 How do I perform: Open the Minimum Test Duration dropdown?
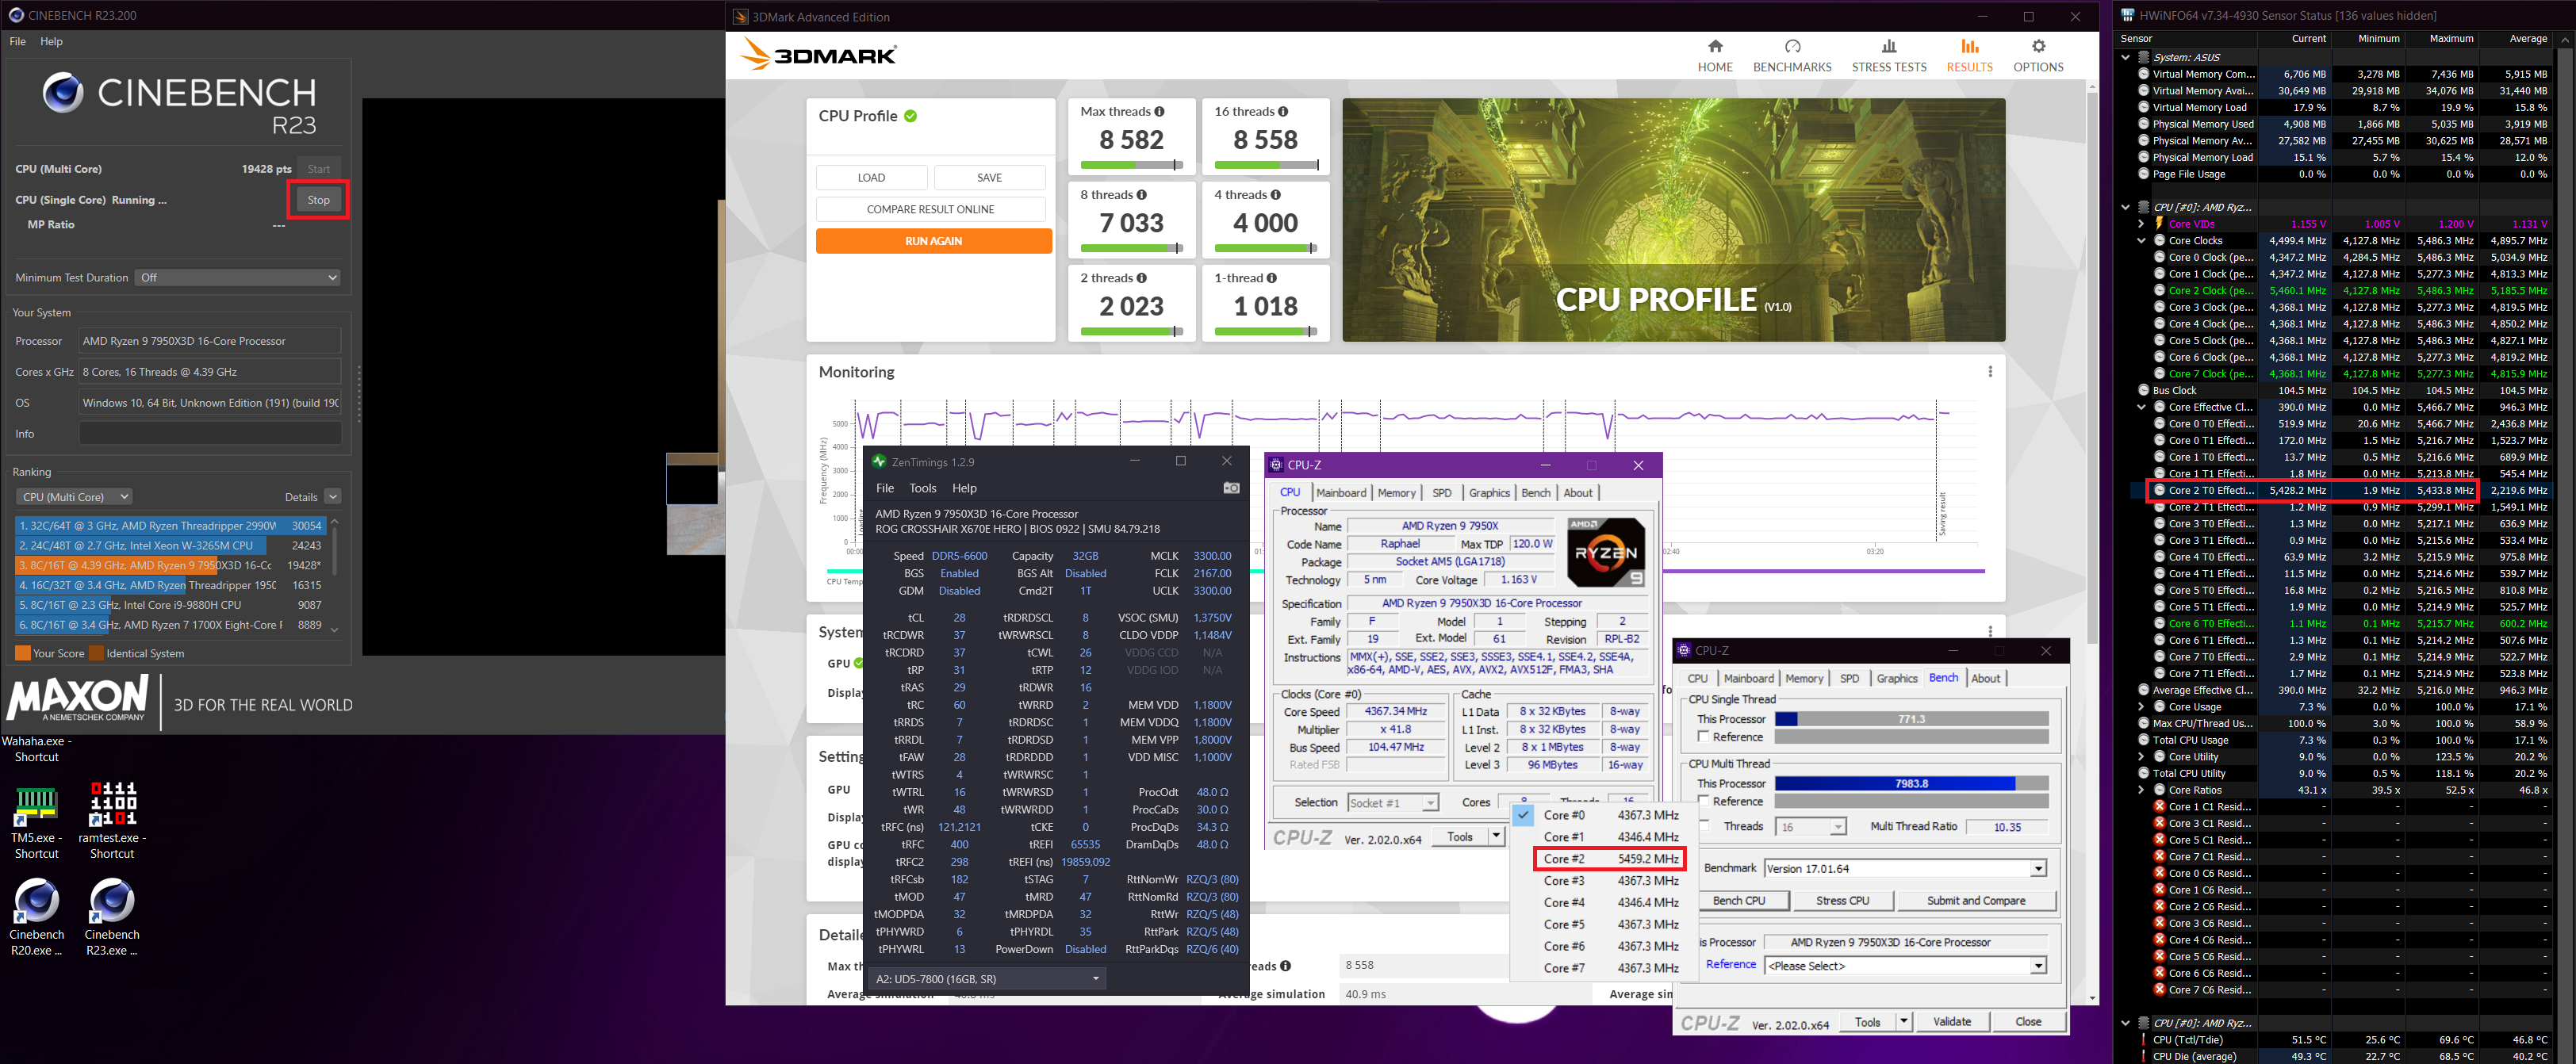(238, 278)
